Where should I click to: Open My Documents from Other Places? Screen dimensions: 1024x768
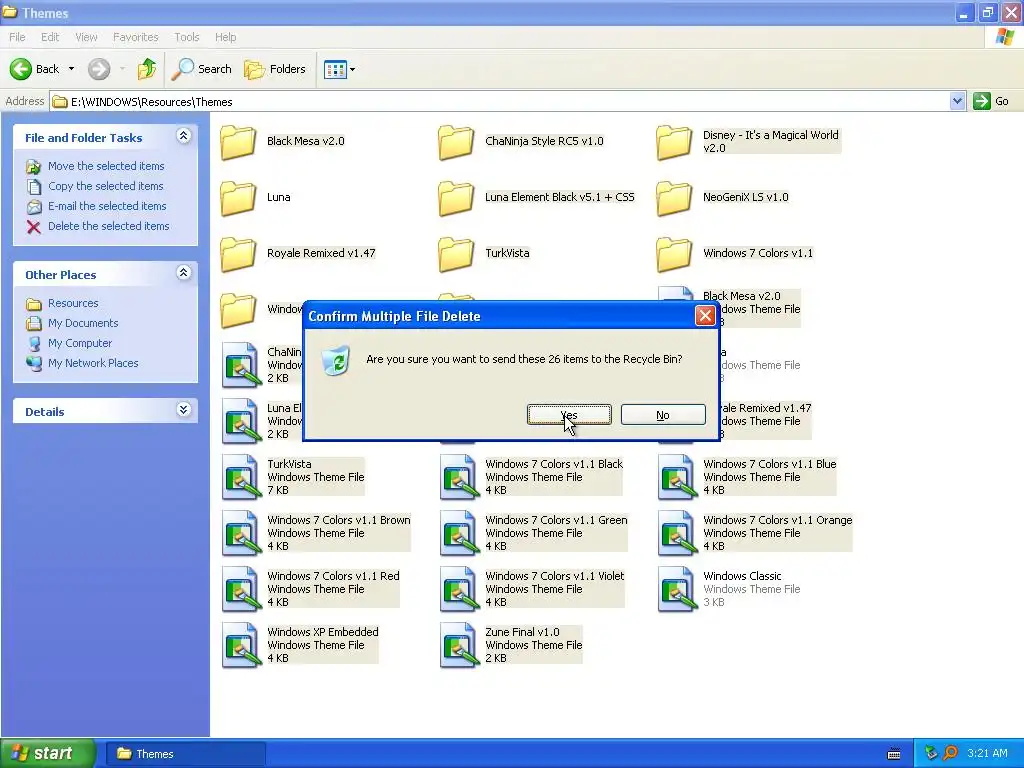(83, 323)
